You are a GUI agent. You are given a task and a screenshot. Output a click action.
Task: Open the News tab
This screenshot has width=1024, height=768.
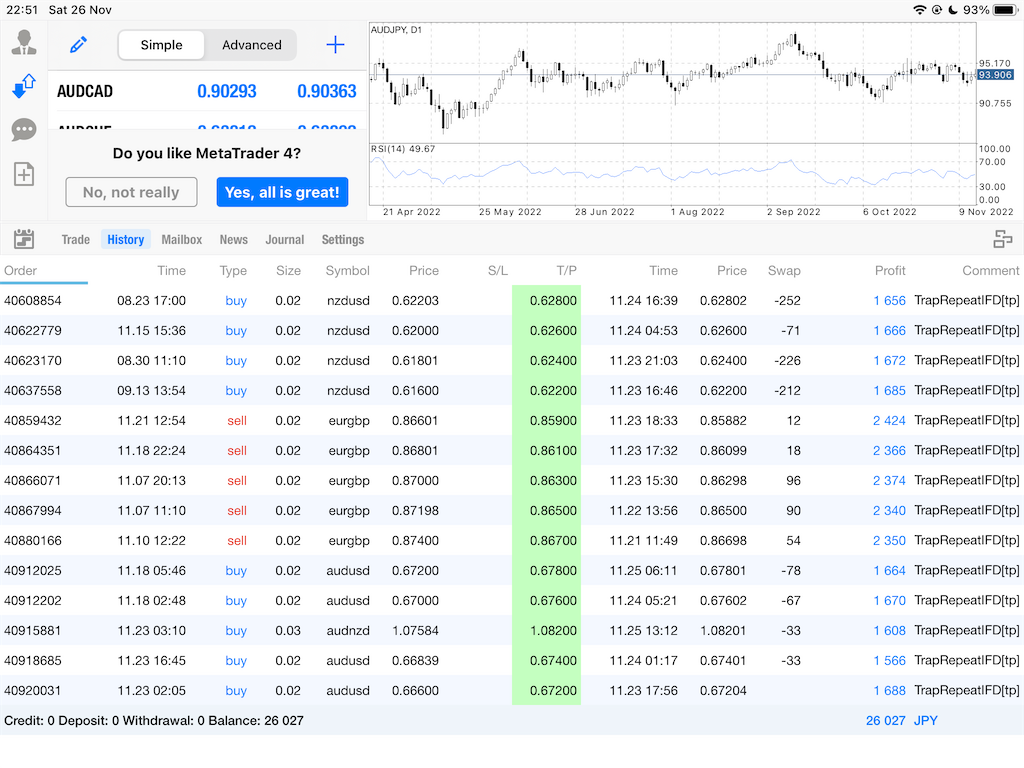click(x=233, y=240)
